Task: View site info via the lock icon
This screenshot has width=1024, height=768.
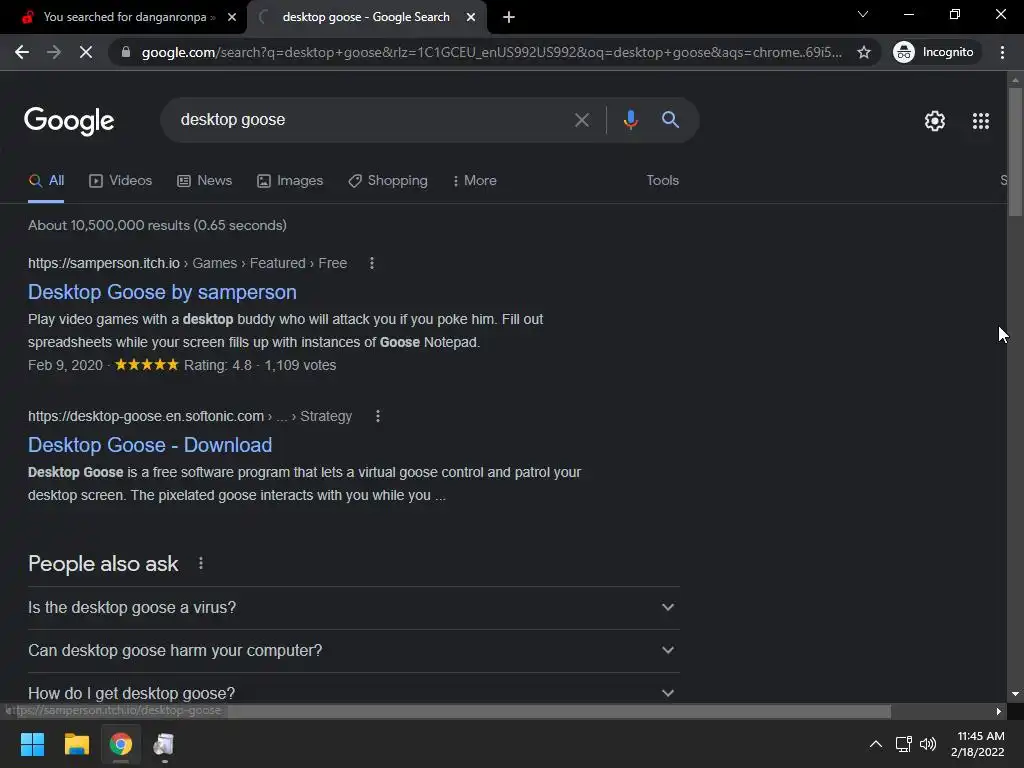Action: pyautogui.click(x=126, y=52)
